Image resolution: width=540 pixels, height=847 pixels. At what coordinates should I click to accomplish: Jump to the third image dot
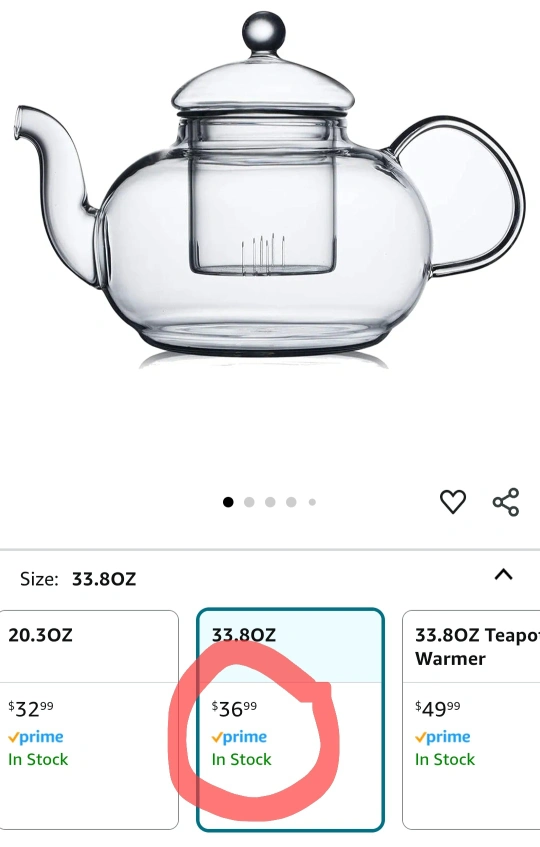point(270,502)
